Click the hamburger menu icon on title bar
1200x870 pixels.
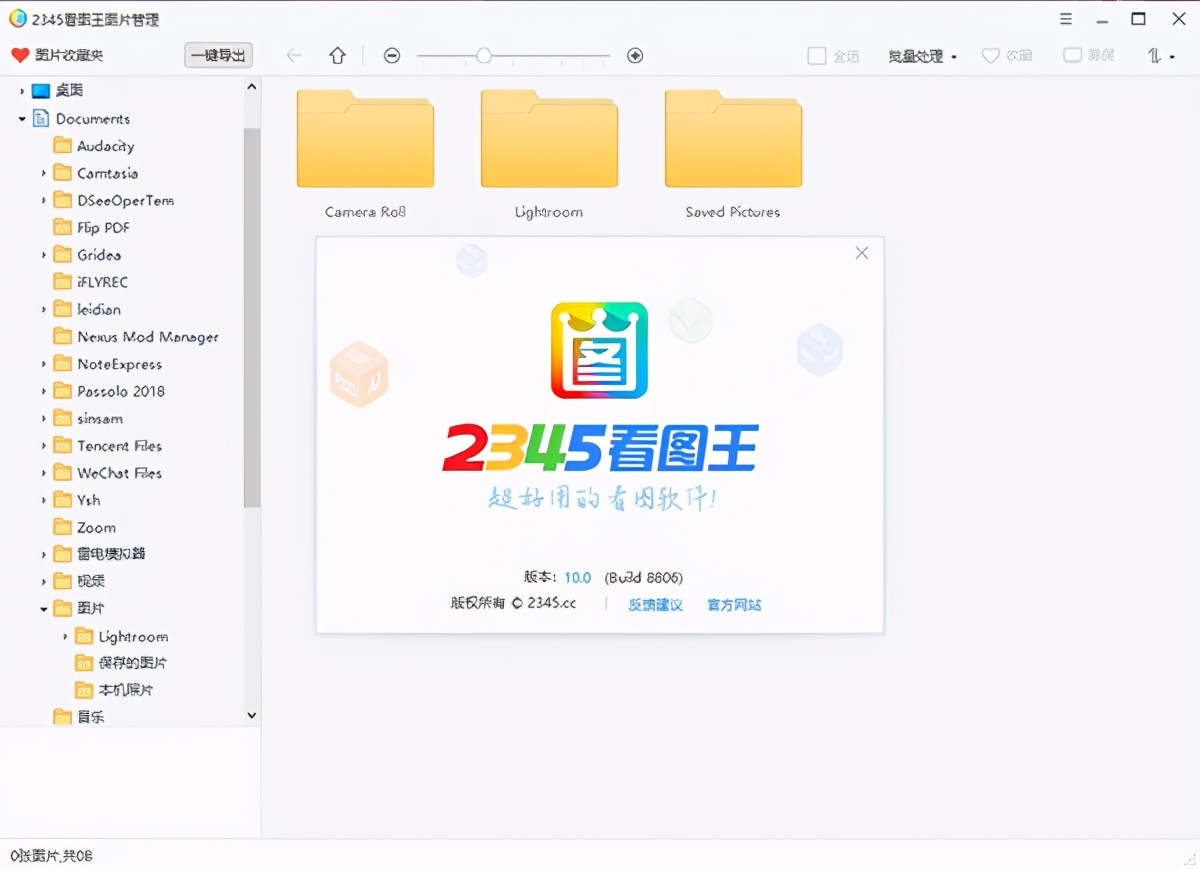(x=1065, y=18)
